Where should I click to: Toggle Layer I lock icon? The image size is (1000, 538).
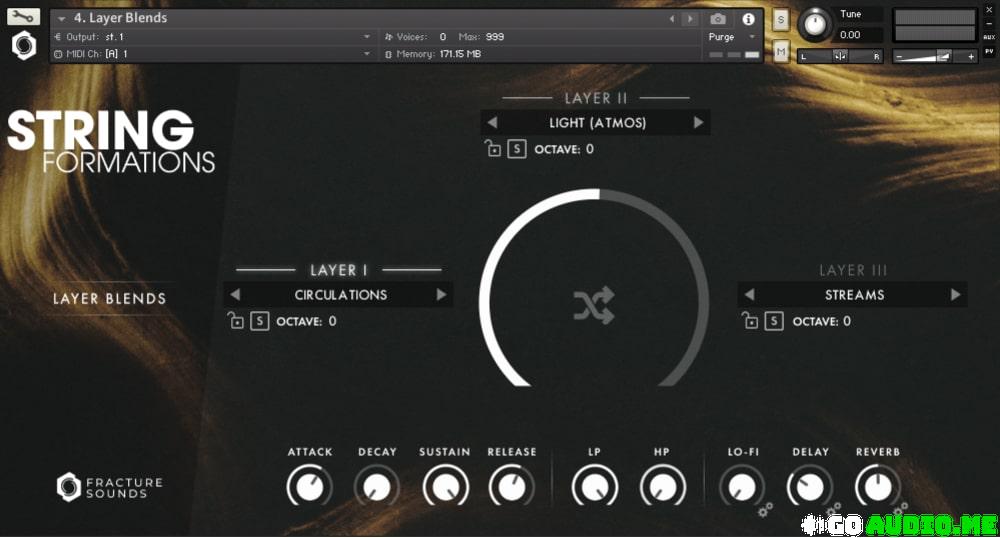pos(235,320)
